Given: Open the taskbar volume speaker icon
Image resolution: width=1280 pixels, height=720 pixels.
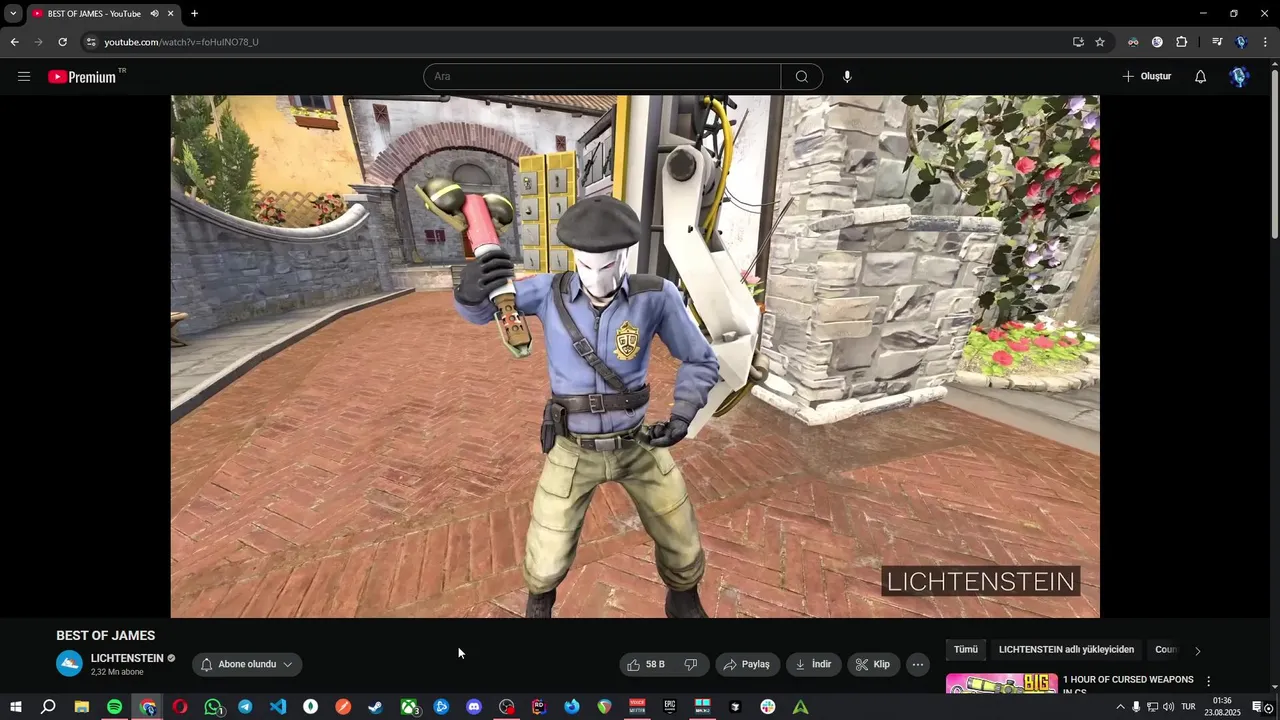Looking at the screenshot, I should tap(1168, 707).
